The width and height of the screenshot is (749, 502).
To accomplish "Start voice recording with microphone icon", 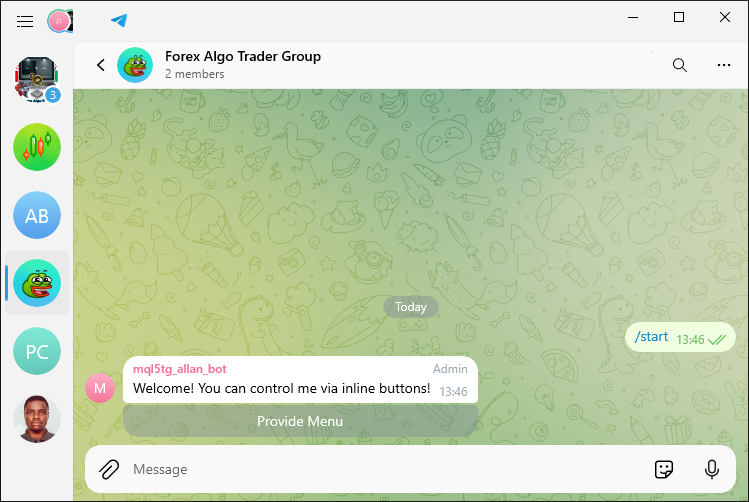I will 712,469.
